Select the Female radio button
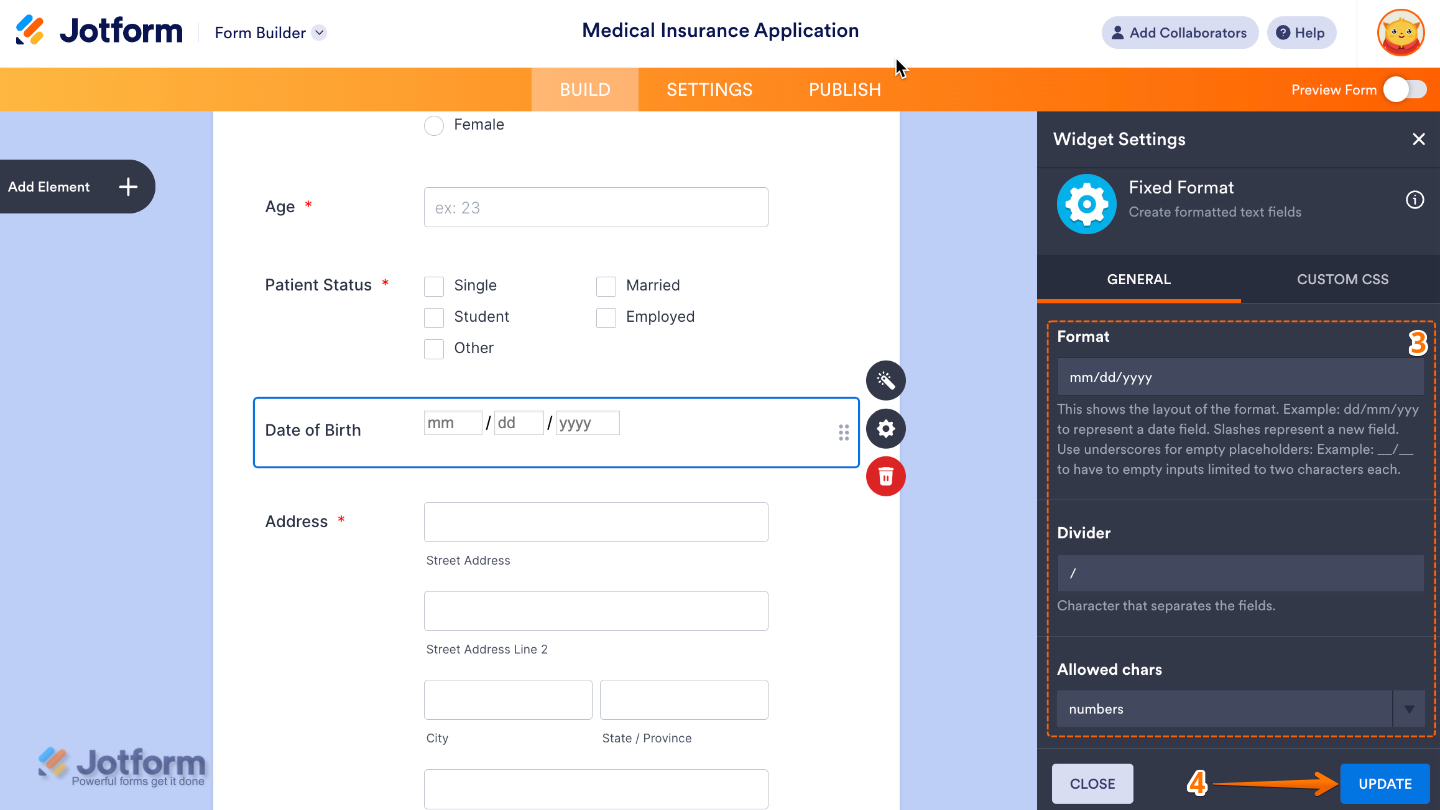 coord(434,125)
